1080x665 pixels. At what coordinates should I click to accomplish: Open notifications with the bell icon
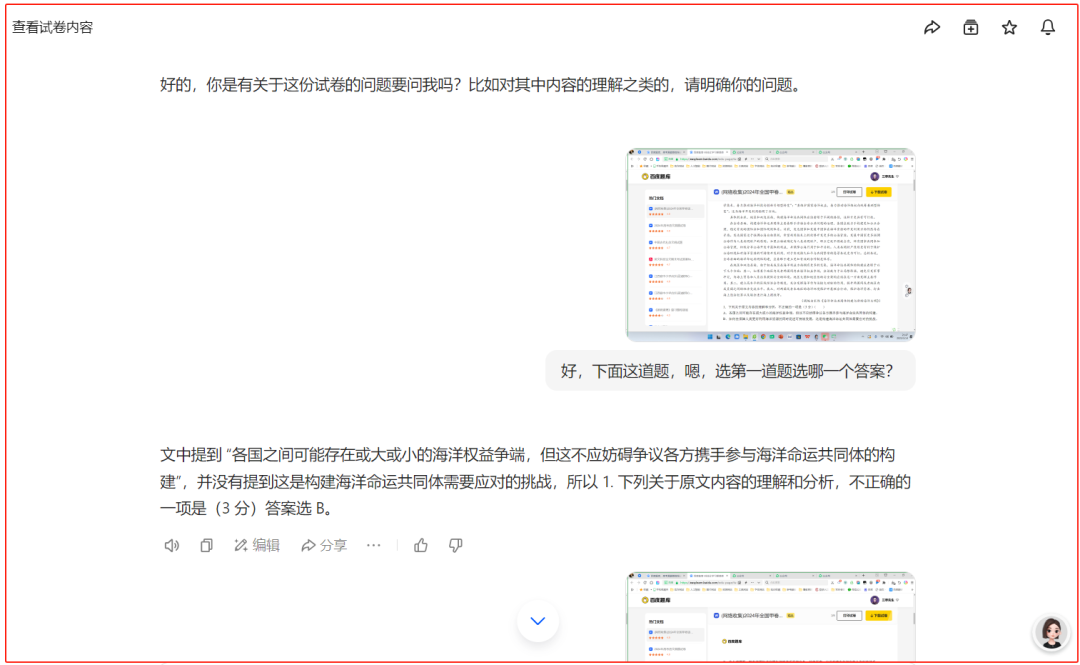click(x=1048, y=28)
